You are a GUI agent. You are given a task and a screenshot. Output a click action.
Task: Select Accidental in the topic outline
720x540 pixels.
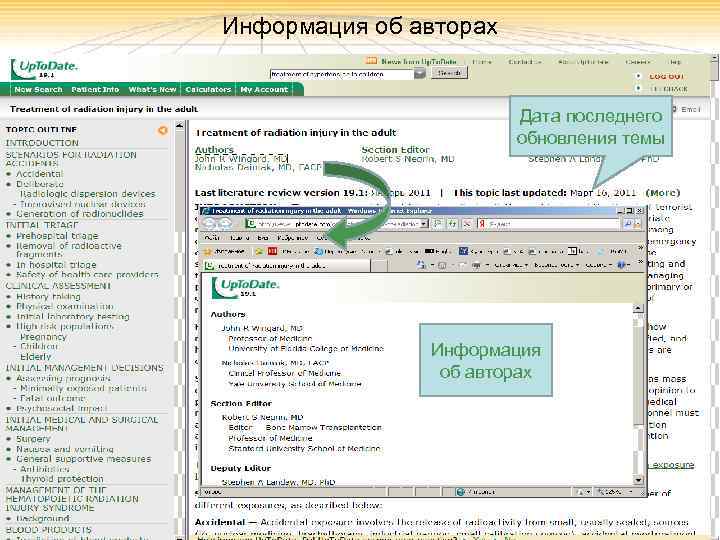pyautogui.click(x=39, y=174)
